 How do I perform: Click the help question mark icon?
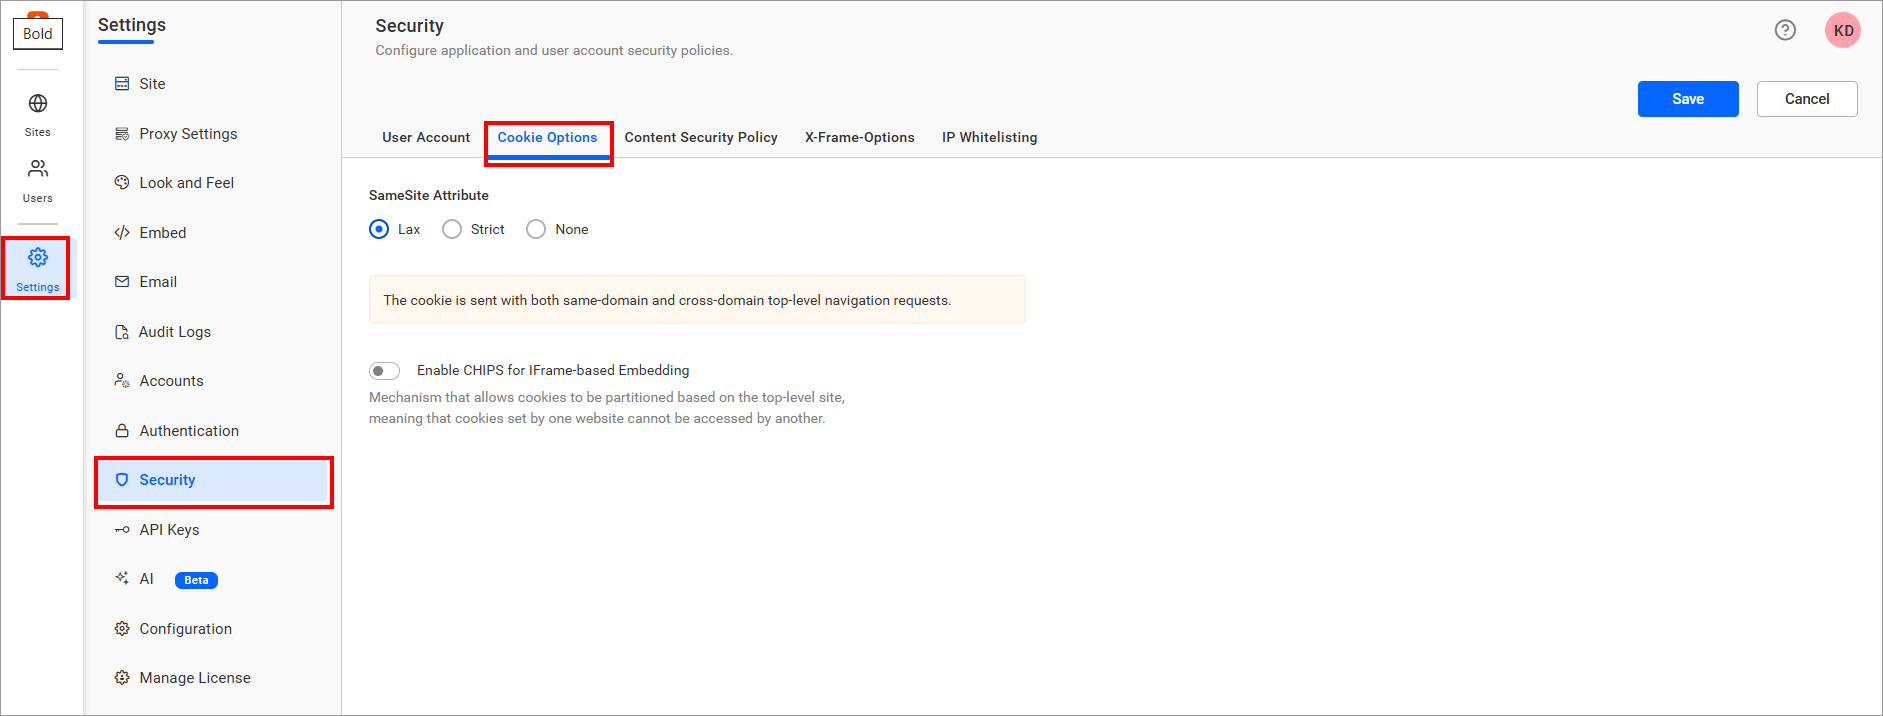tap(1785, 30)
